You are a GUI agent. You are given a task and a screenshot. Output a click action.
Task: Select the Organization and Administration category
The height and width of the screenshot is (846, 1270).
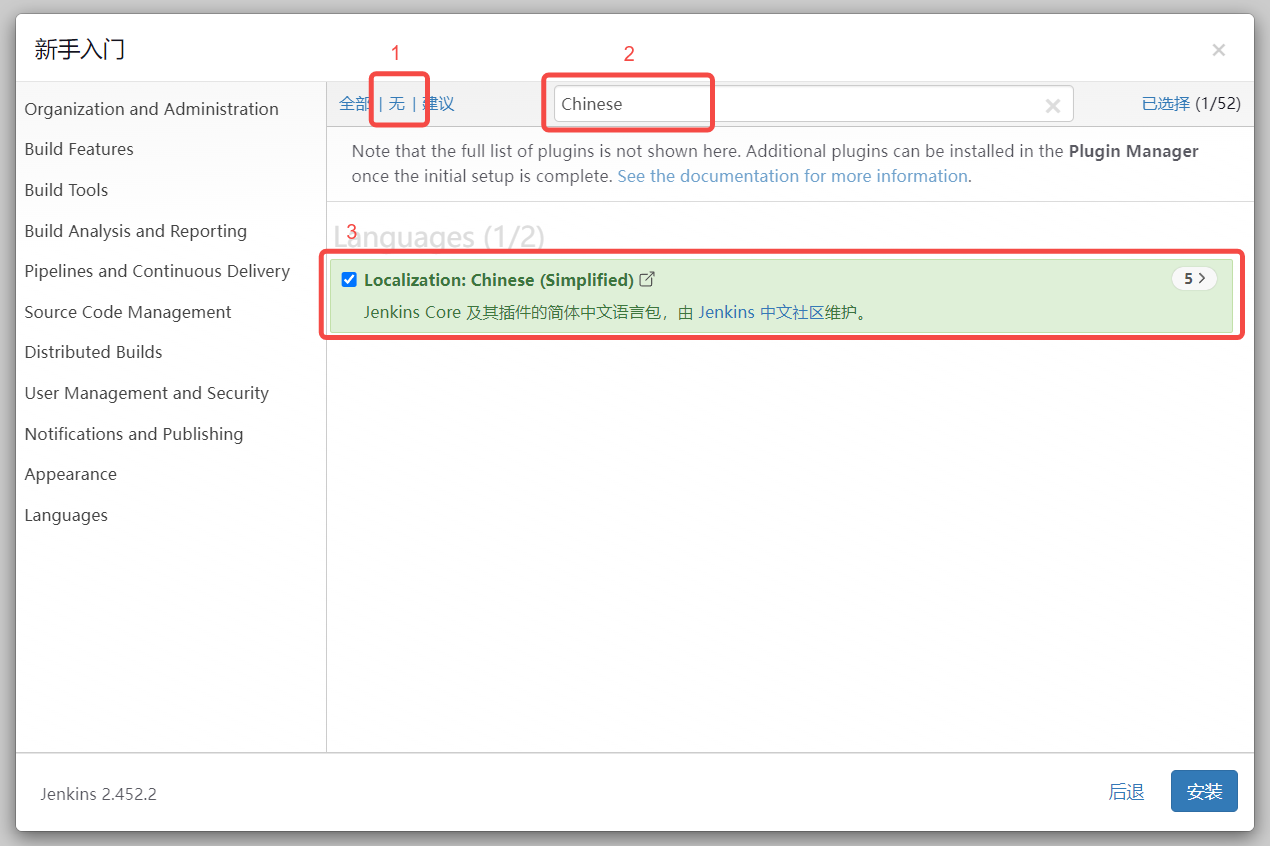pyautogui.click(x=151, y=109)
